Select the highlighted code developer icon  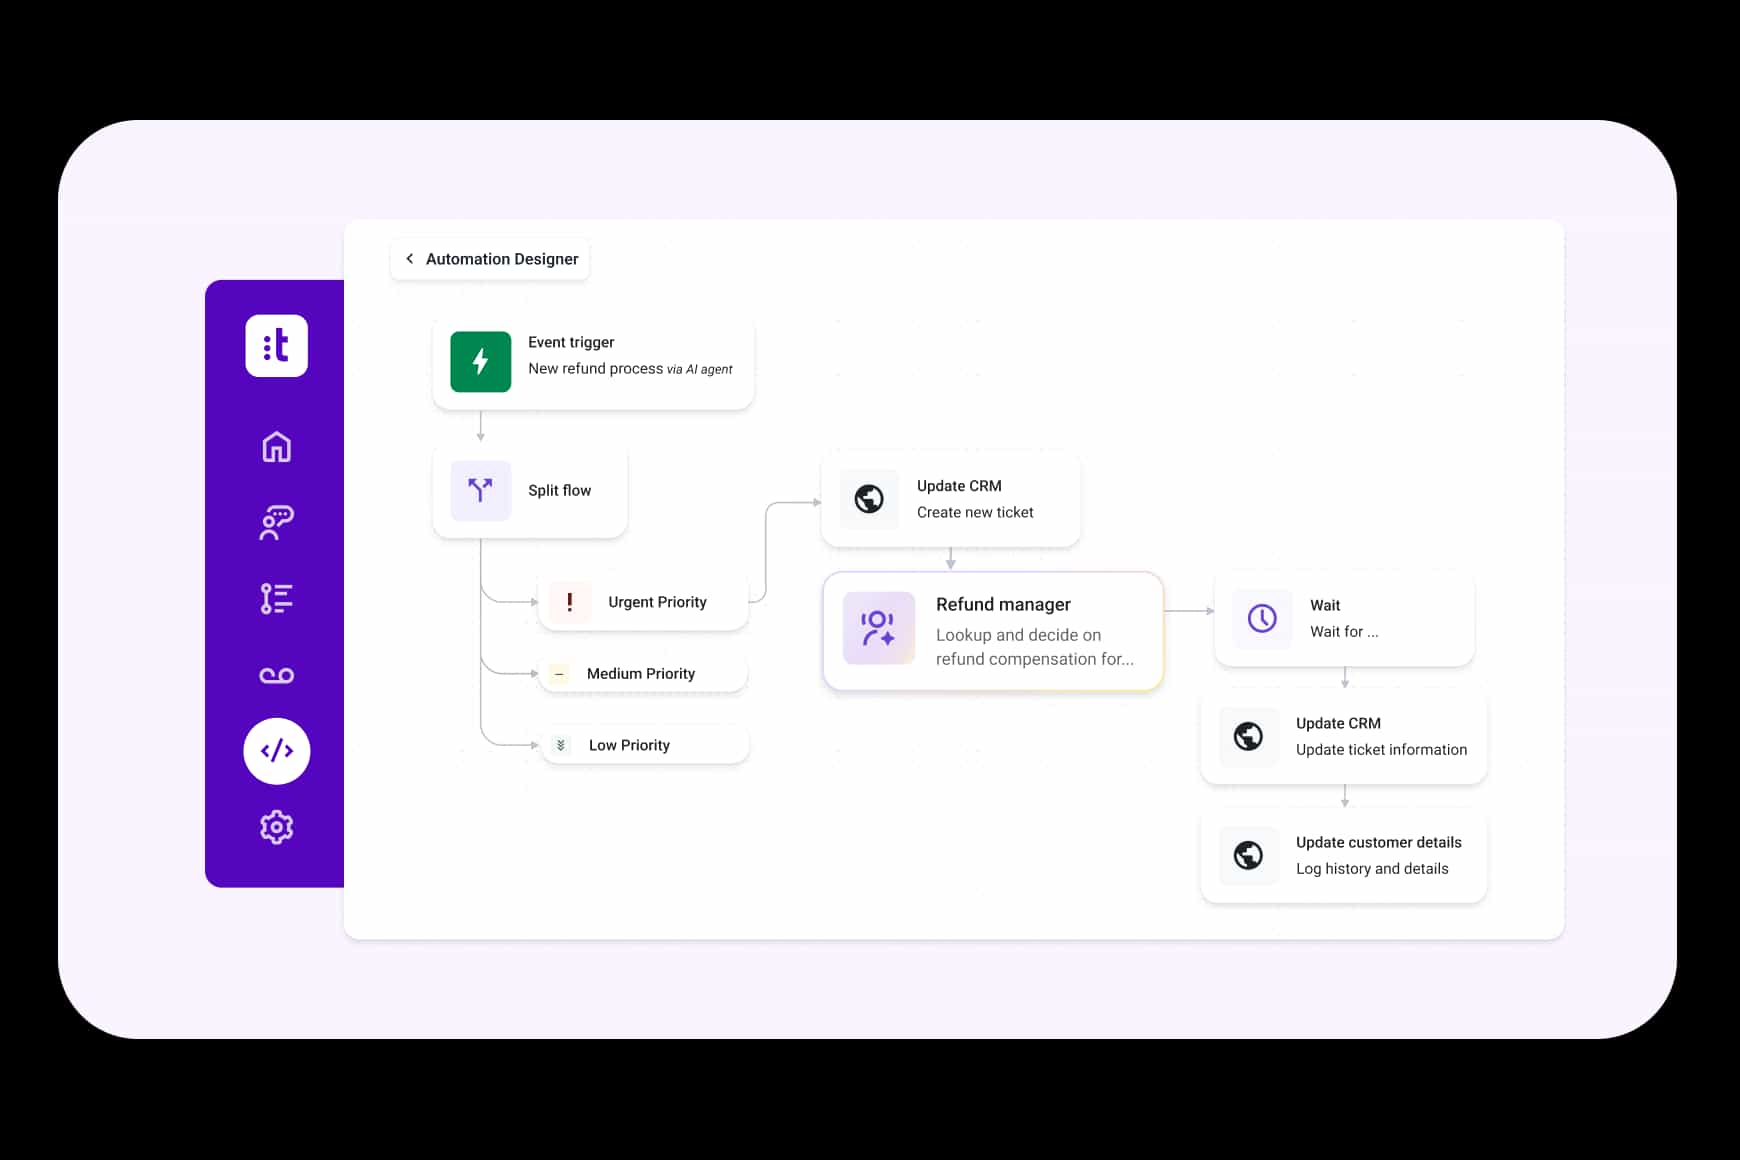click(x=276, y=751)
